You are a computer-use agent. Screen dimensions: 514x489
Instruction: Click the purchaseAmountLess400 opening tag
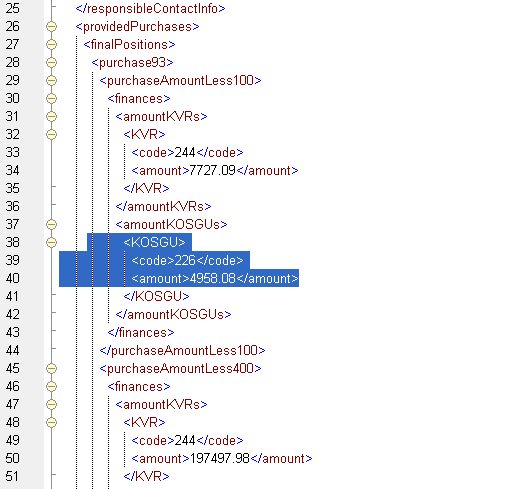pos(180,369)
